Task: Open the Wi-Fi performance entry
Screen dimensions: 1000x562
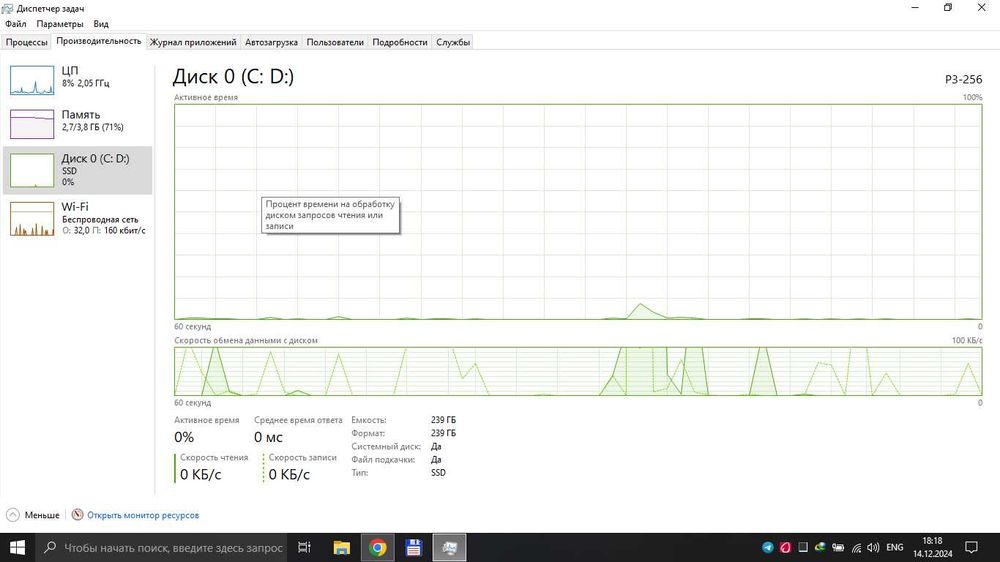Action: (x=77, y=218)
